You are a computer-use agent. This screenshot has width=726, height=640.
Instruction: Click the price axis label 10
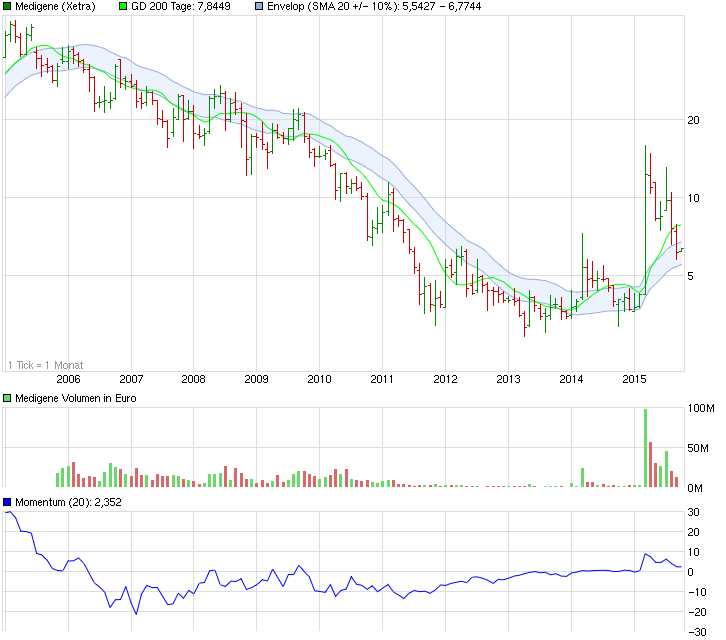(x=693, y=198)
